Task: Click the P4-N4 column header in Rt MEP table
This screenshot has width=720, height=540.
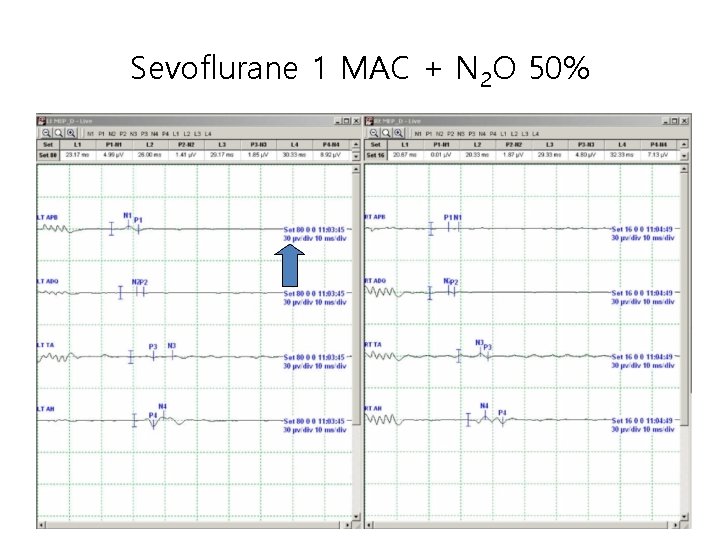Action: 659,145
